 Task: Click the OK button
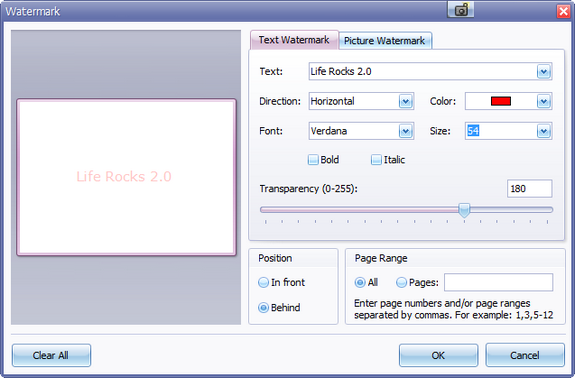438,355
